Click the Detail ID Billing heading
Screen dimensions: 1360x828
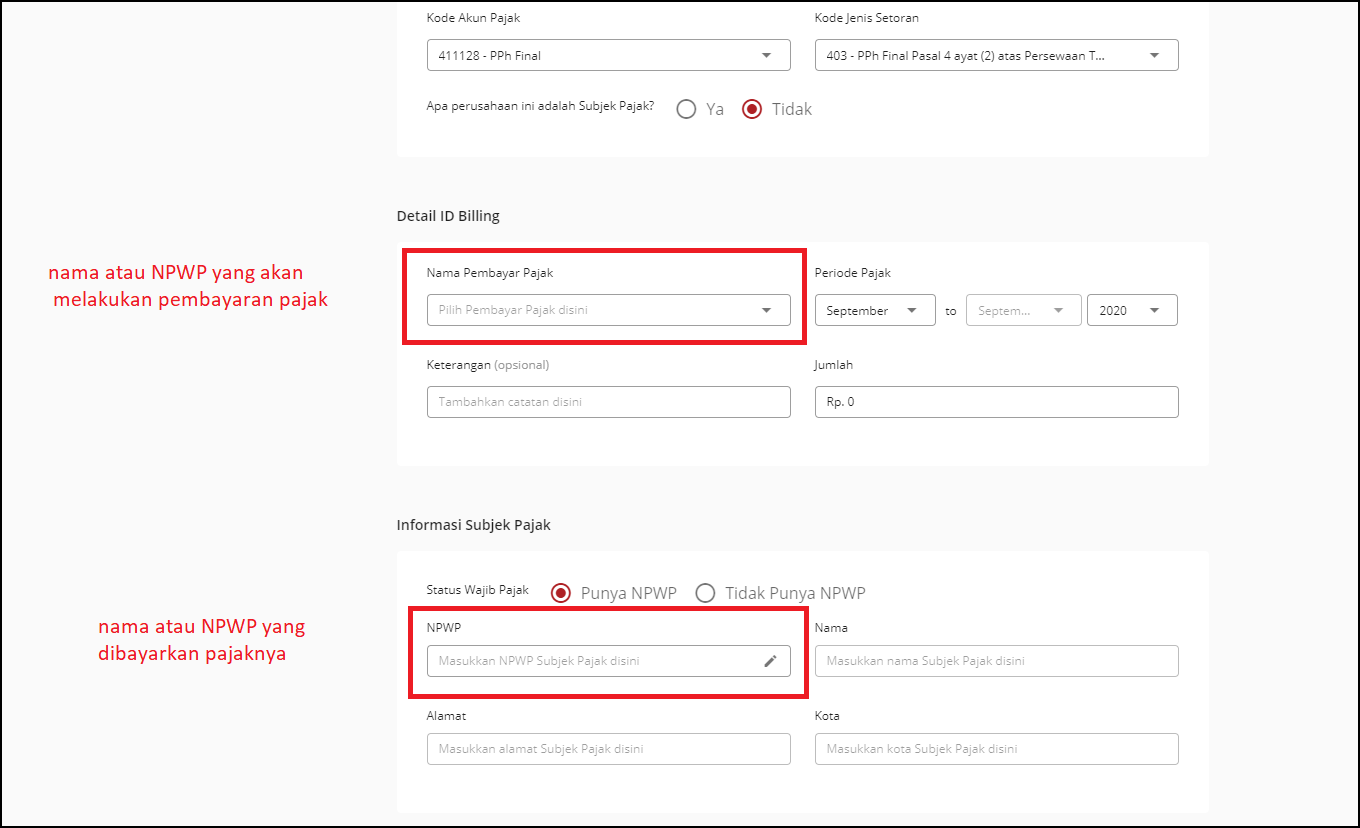448,215
